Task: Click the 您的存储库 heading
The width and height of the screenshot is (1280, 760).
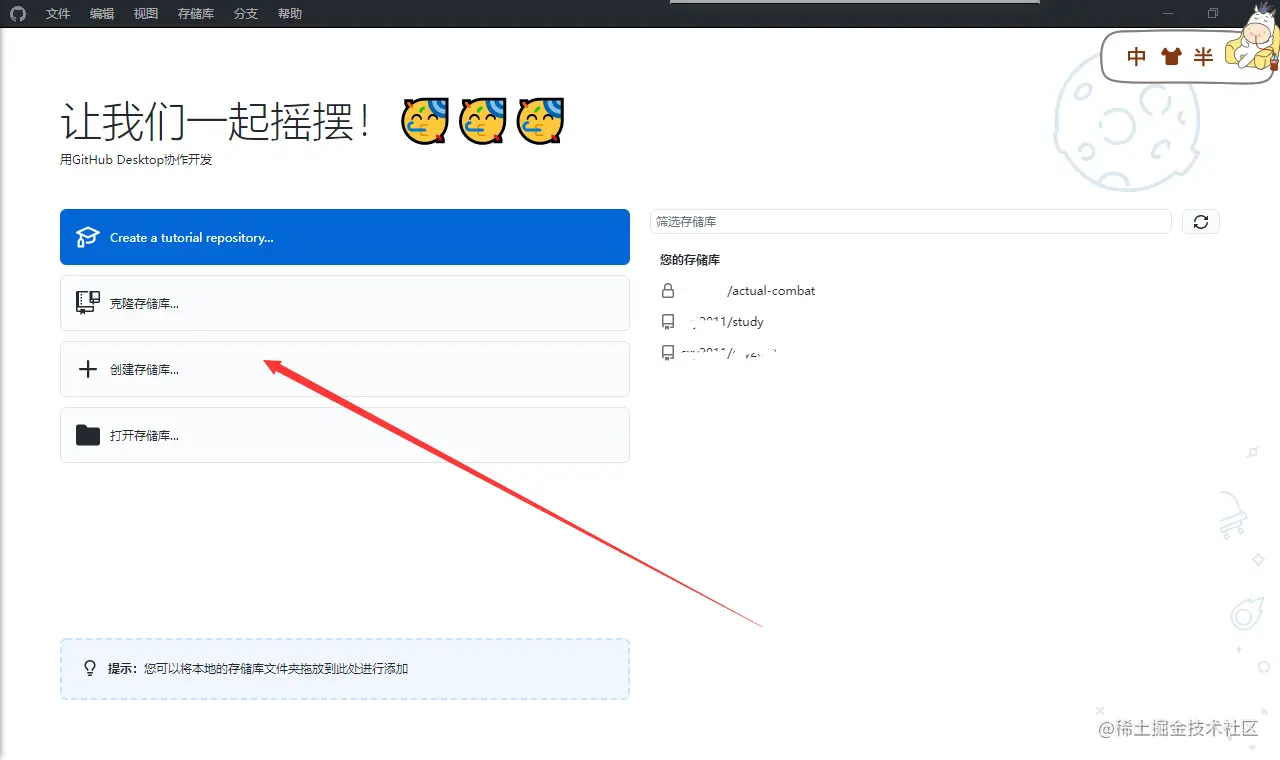Action: point(690,260)
